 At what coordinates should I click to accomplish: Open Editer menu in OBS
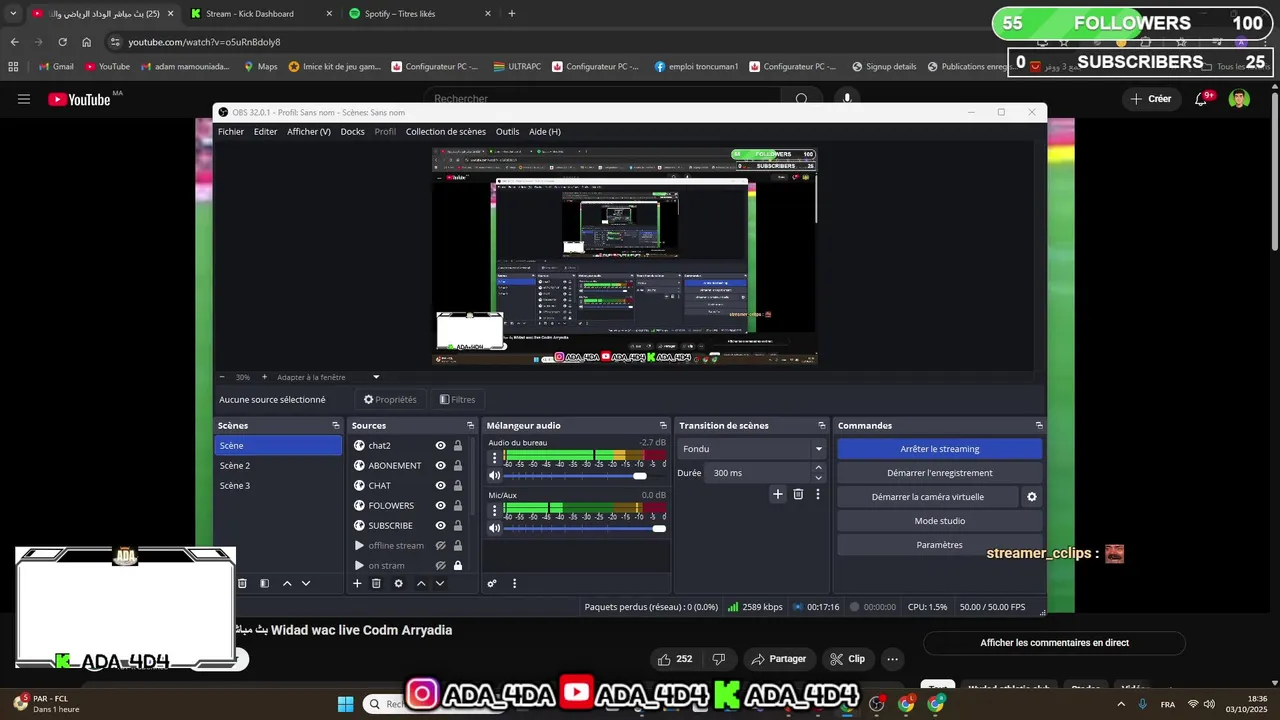(x=265, y=132)
